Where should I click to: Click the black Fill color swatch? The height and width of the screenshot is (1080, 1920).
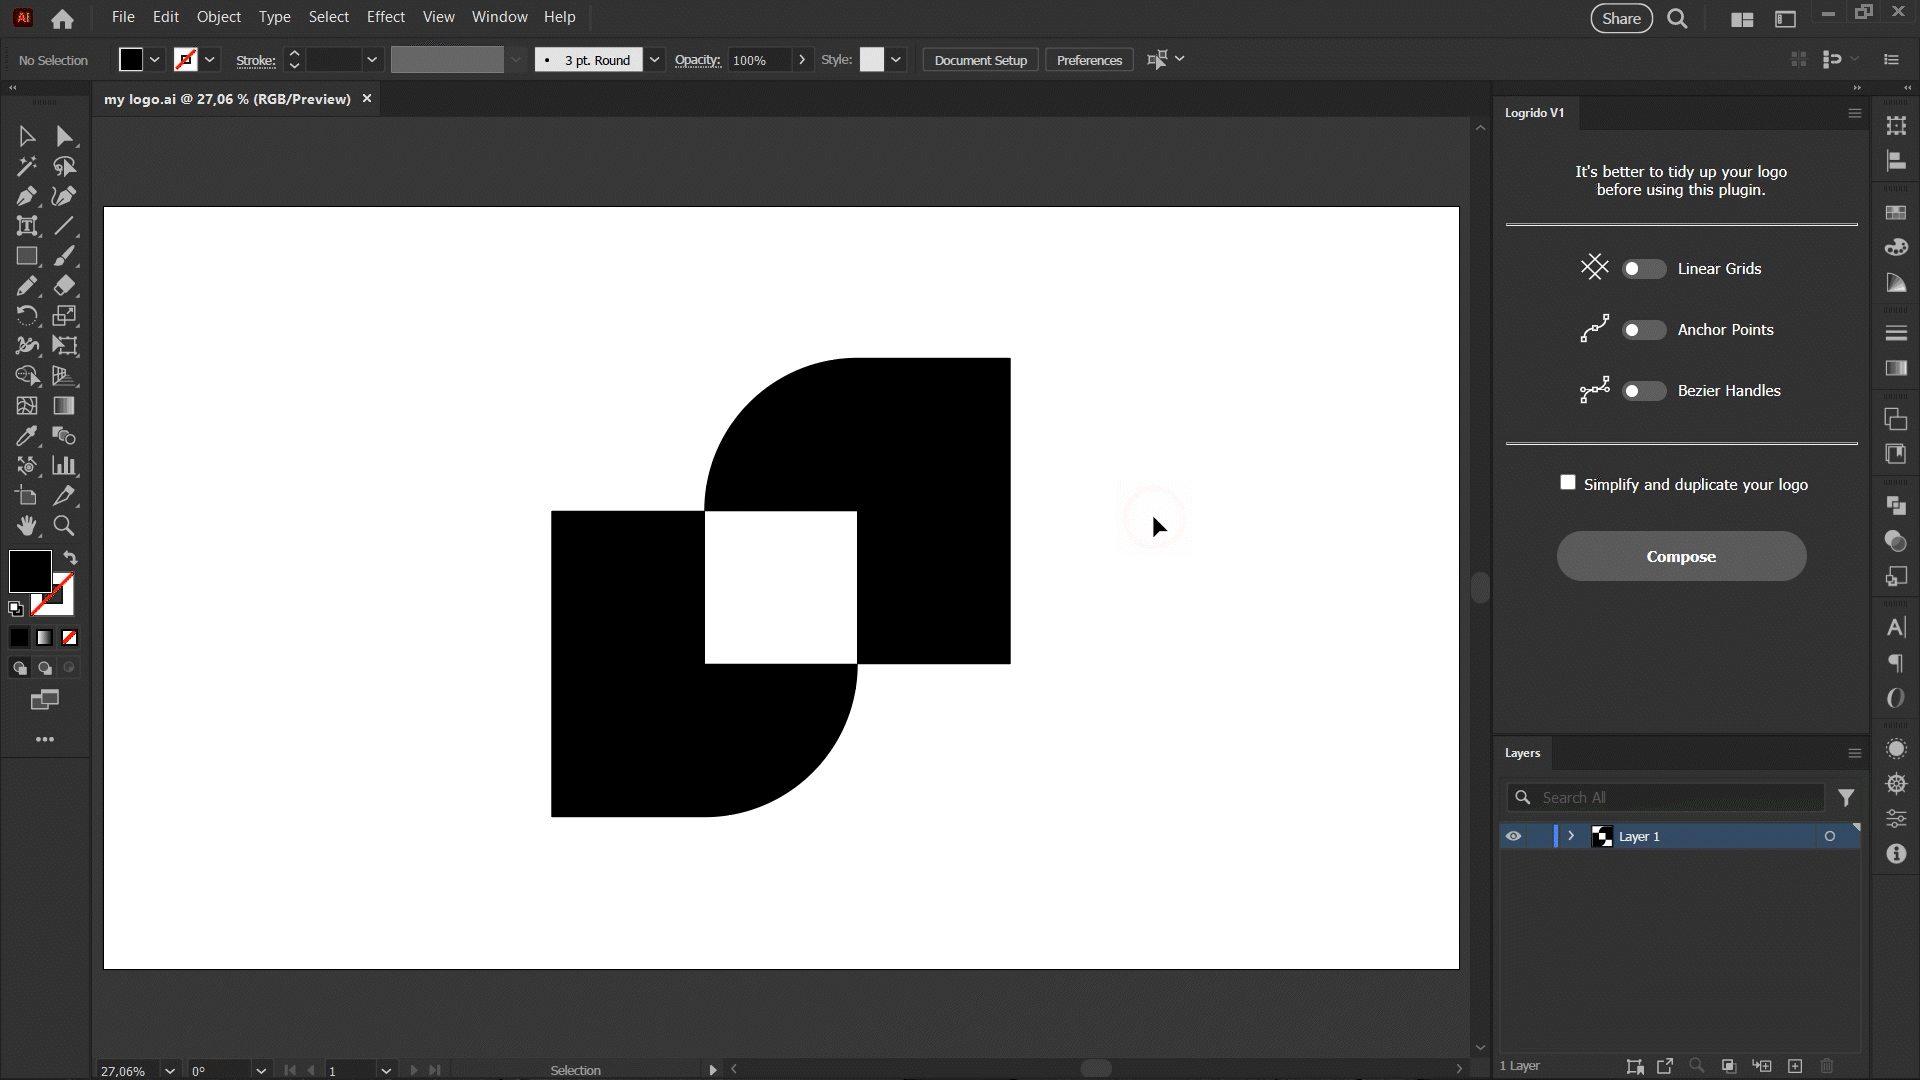tap(30, 571)
